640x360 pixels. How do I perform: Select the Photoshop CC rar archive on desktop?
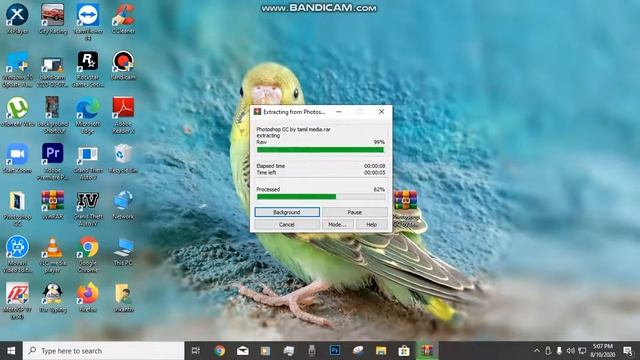pyautogui.click(x=405, y=209)
